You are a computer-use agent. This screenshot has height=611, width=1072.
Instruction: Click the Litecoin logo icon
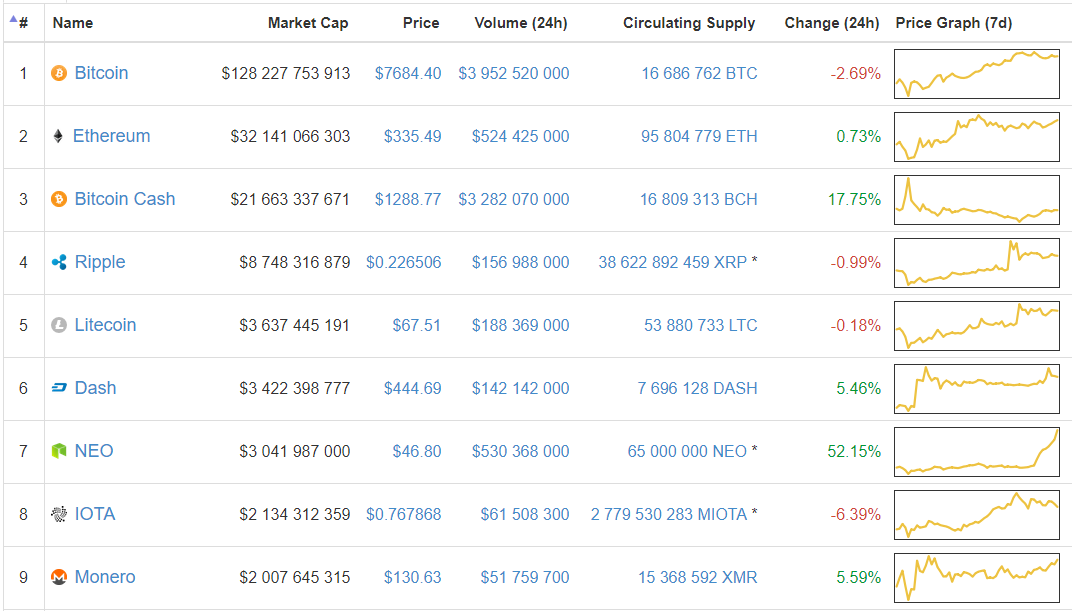point(59,325)
